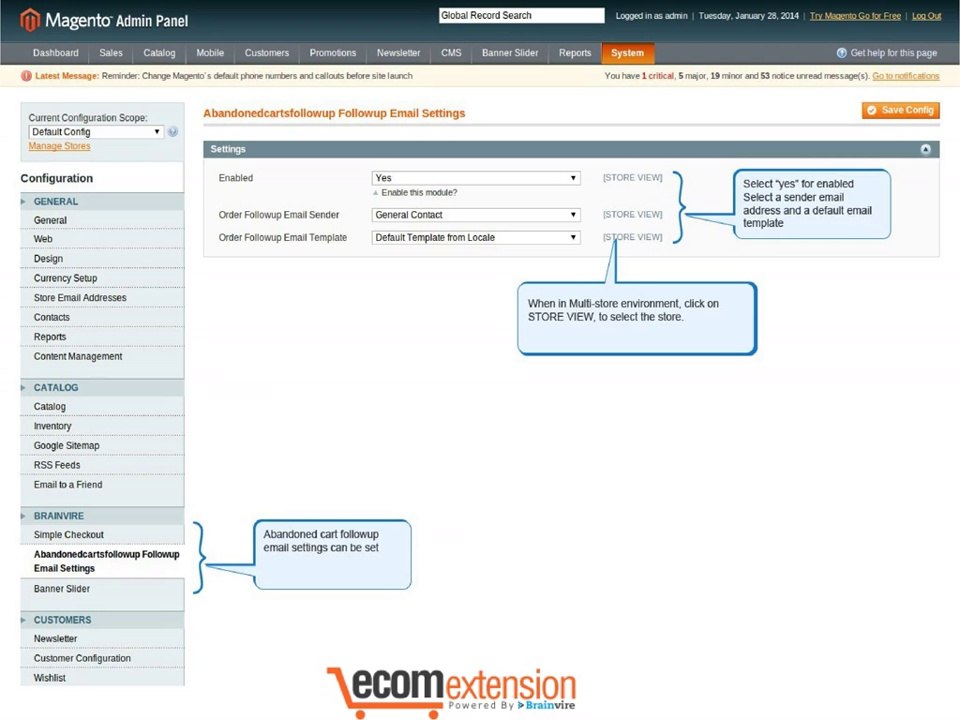Open the Mobile menu
This screenshot has height=720, width=960.
[210, 53]
